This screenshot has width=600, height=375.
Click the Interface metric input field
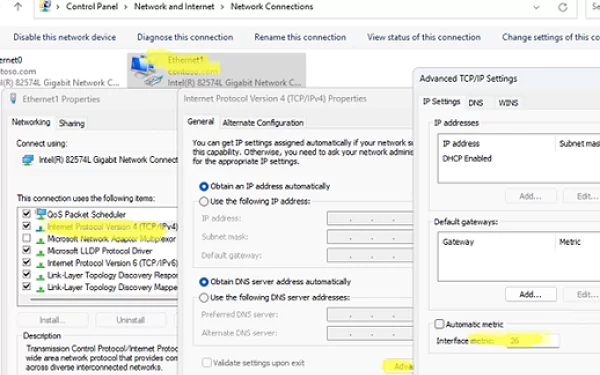(532, 341)
